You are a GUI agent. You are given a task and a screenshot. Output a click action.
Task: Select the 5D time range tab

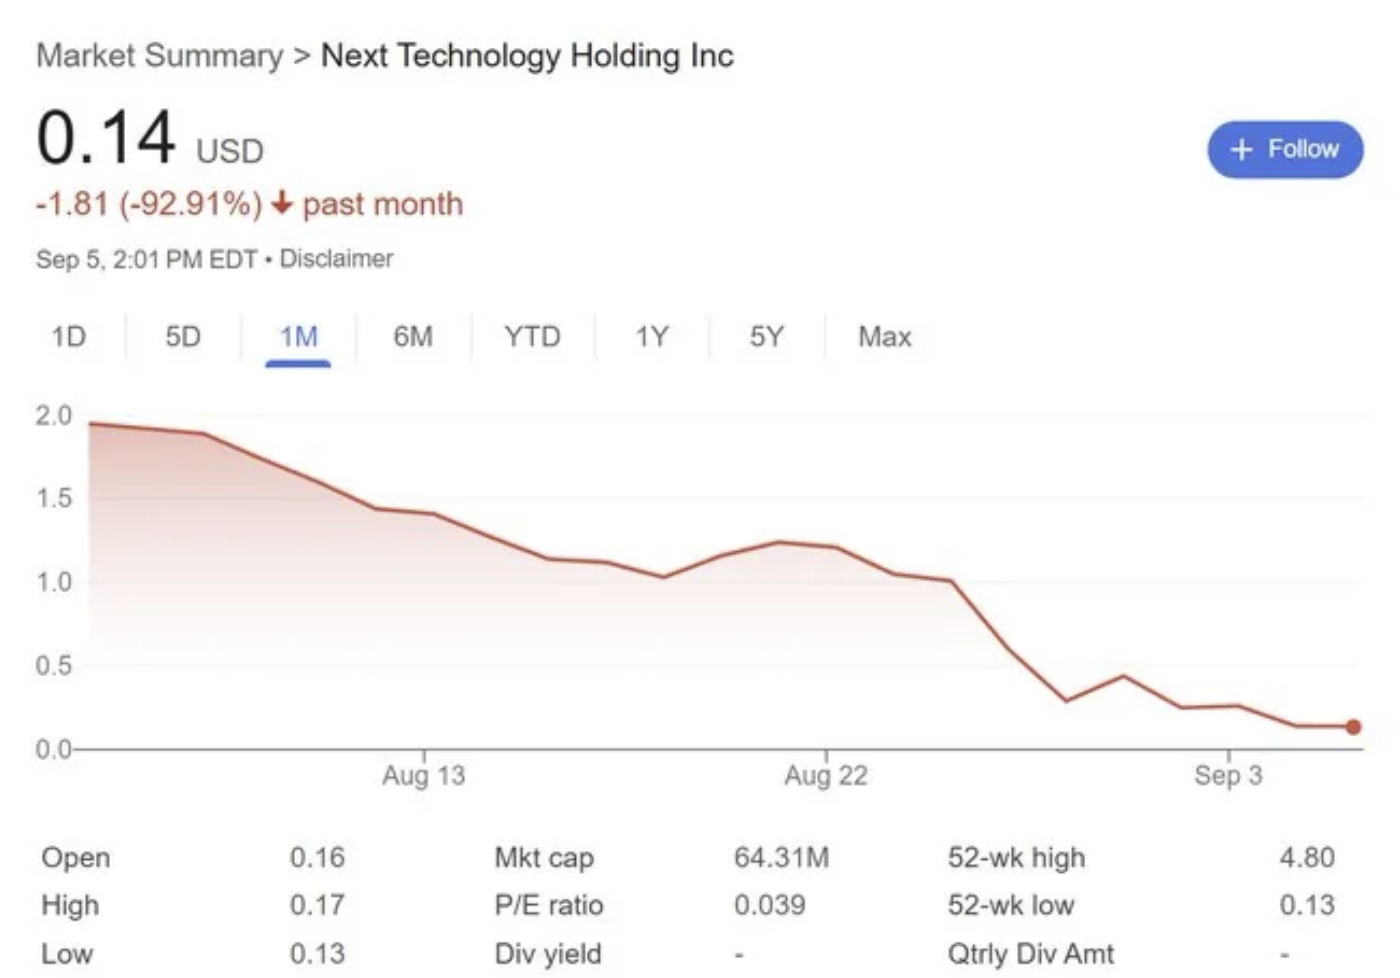183,337
